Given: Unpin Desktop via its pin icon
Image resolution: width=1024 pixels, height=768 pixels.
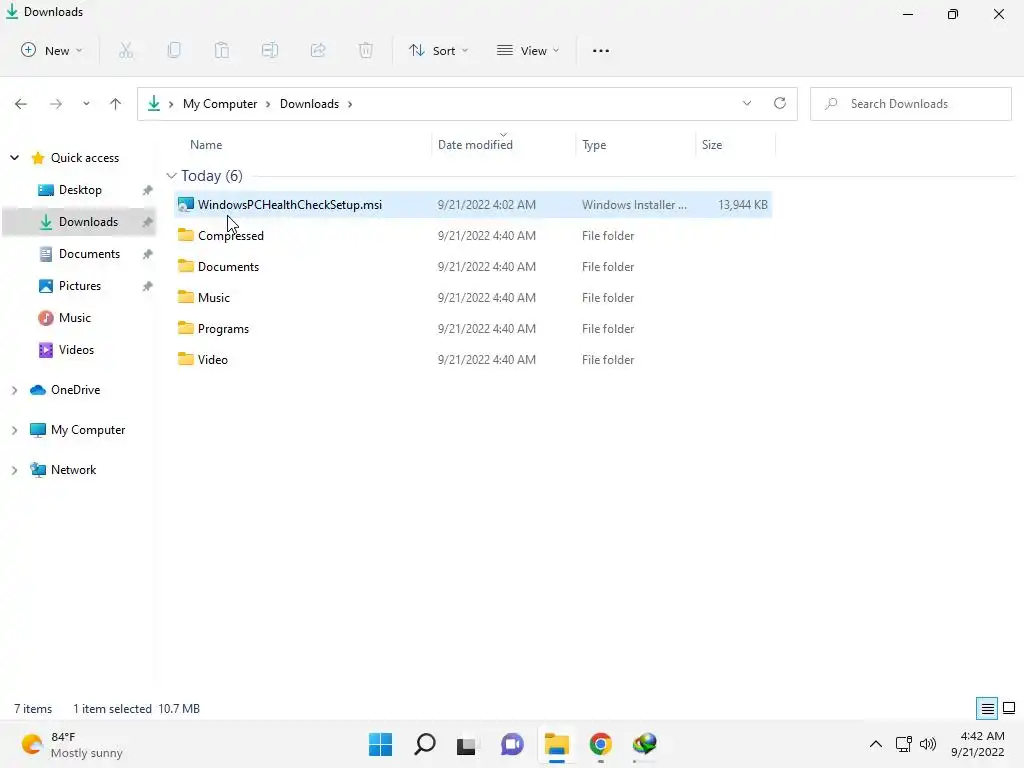Looking at the screenshot, I should [x=148, y=190].
